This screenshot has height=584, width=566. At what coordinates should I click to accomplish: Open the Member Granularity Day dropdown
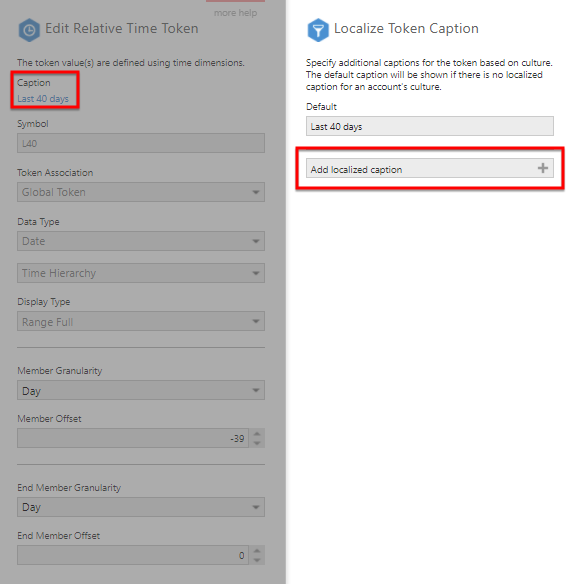(x=141, y=390)
